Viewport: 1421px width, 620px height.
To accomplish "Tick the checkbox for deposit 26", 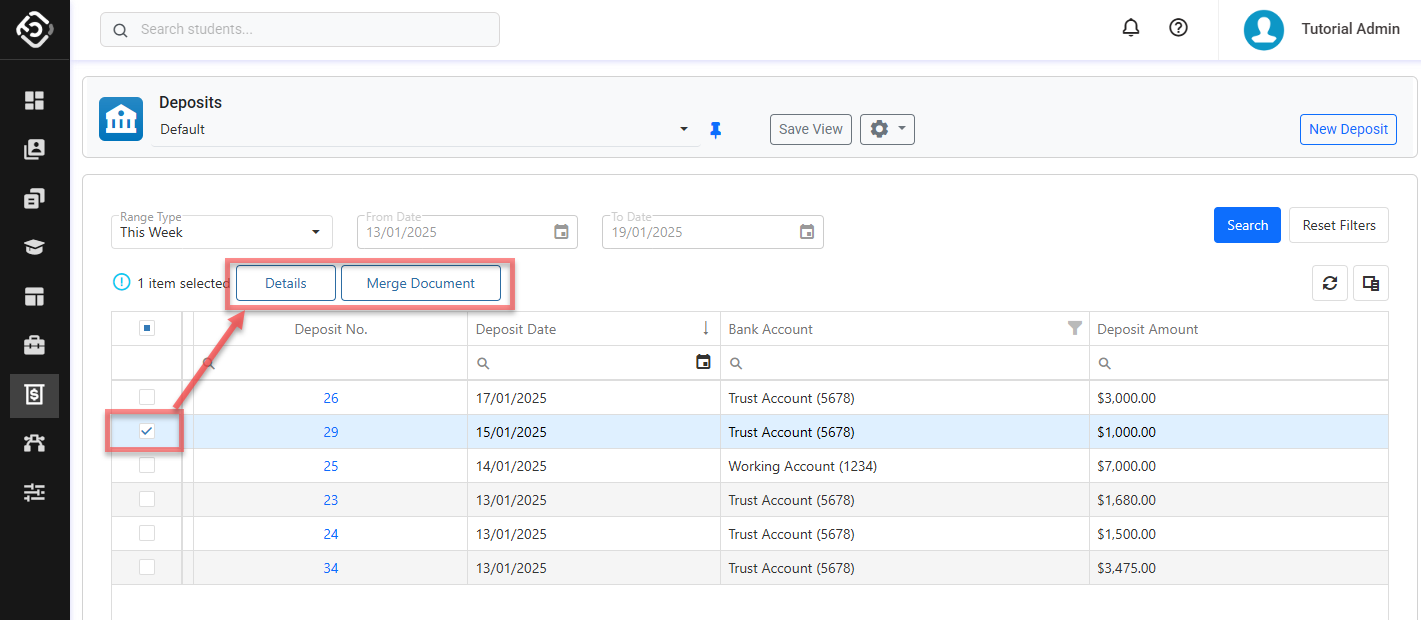I will (147, 398).
